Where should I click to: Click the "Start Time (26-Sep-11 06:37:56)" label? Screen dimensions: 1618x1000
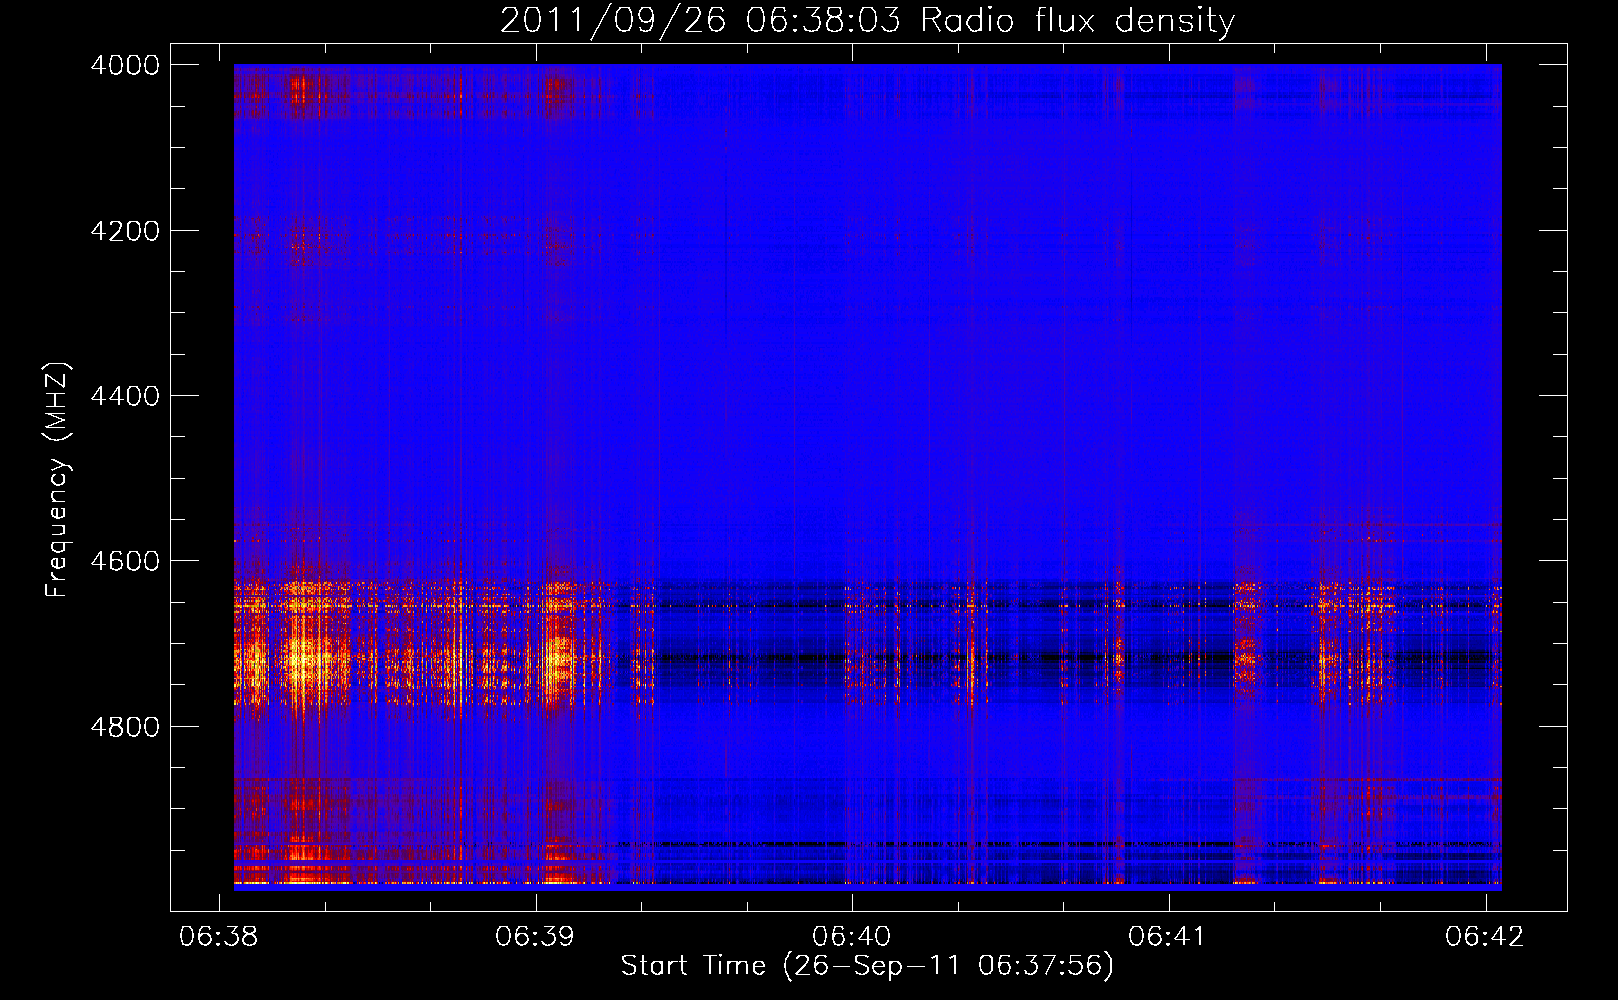(x=867, y=965)
